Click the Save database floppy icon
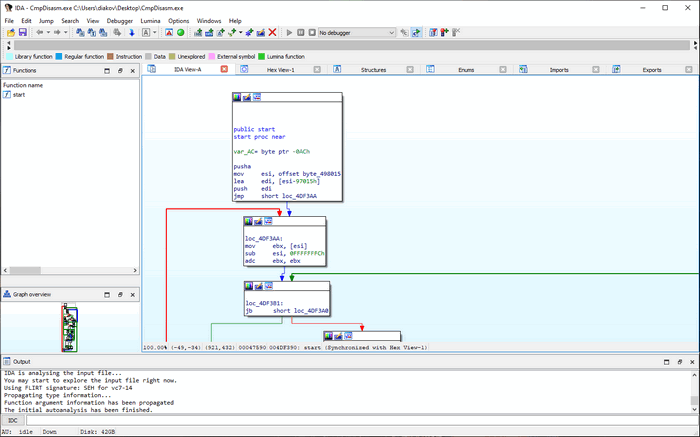 pyautogui.click(x=22, y=32)
